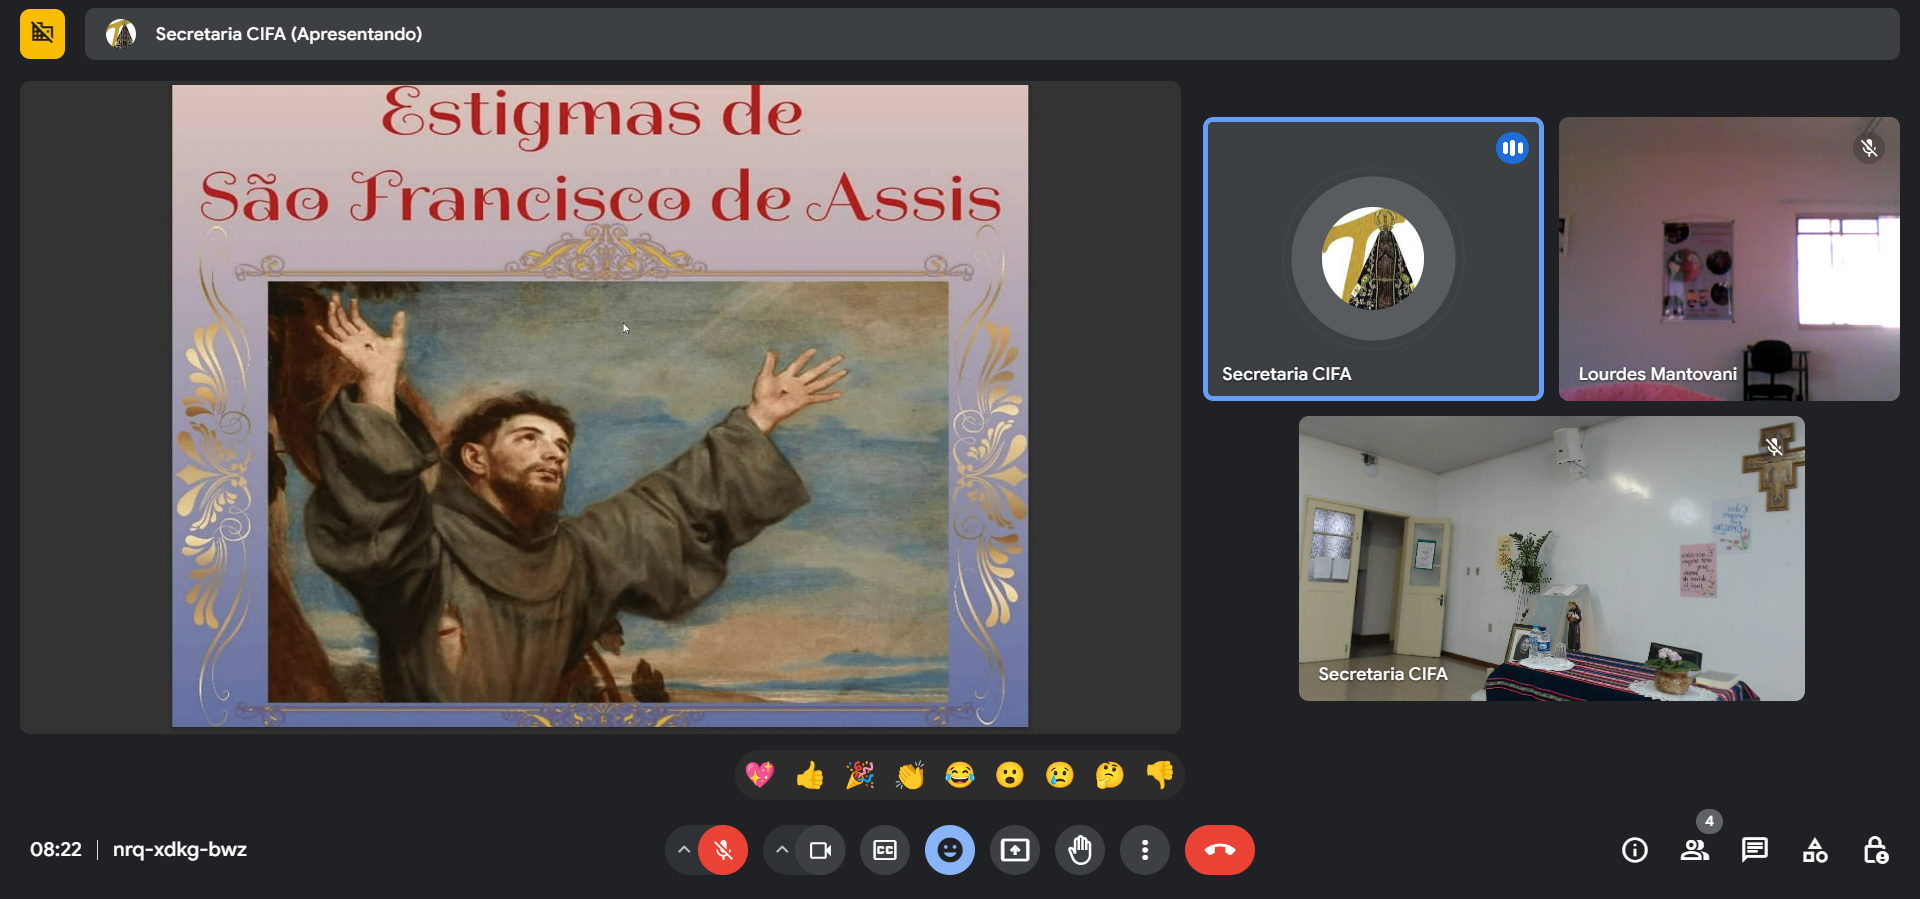Open the chat panel
Image resolution: width=1920 pixels, height=899 pixels.
1754,850
